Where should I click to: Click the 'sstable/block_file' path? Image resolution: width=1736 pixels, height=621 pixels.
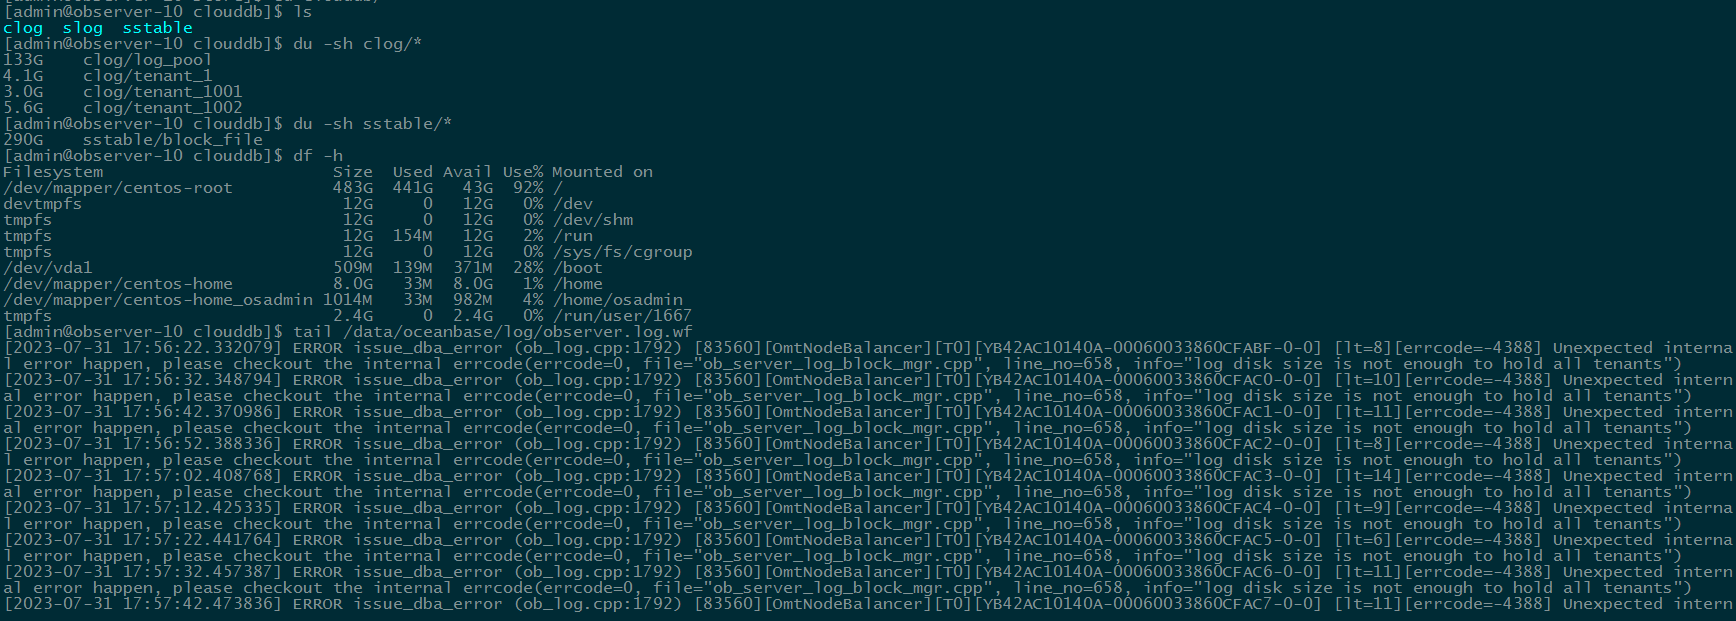[x=173, y=140]
